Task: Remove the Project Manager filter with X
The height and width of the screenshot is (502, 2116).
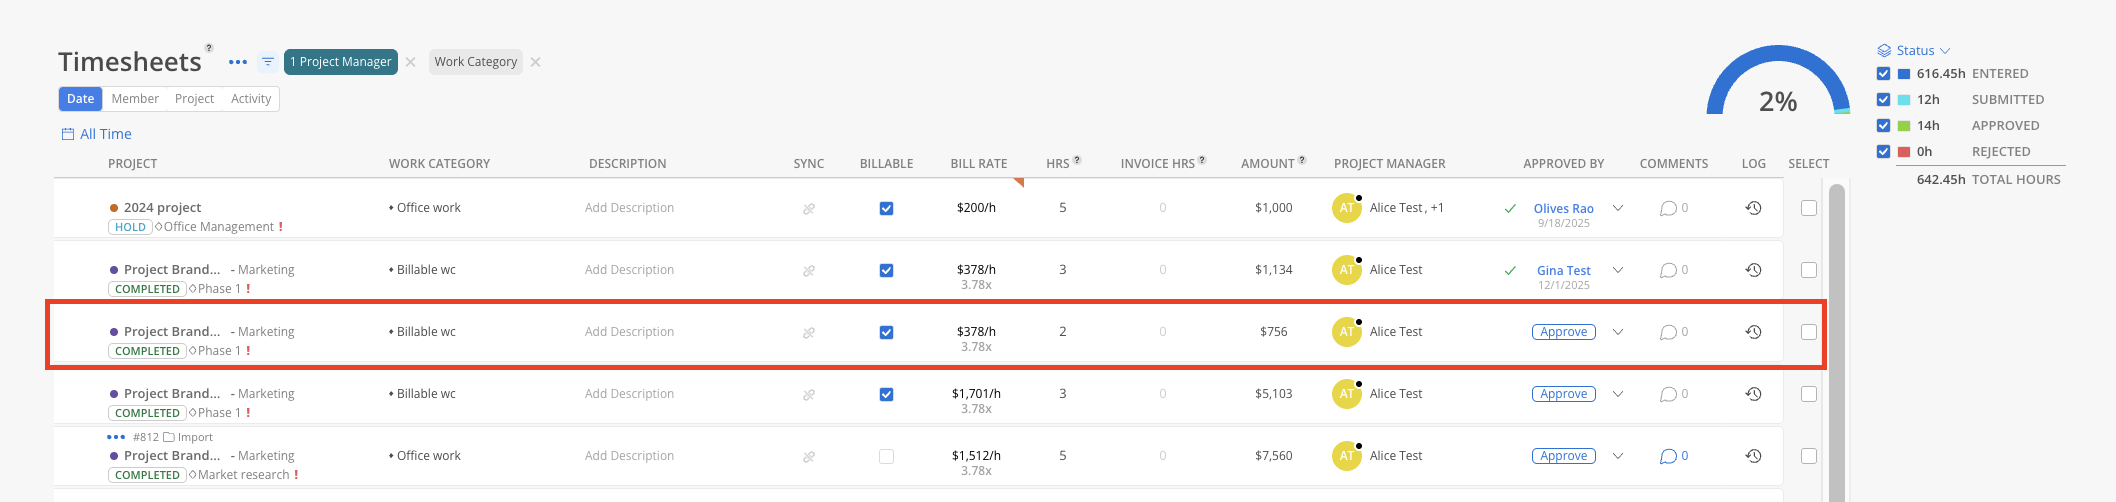Action: click(411, 62)
